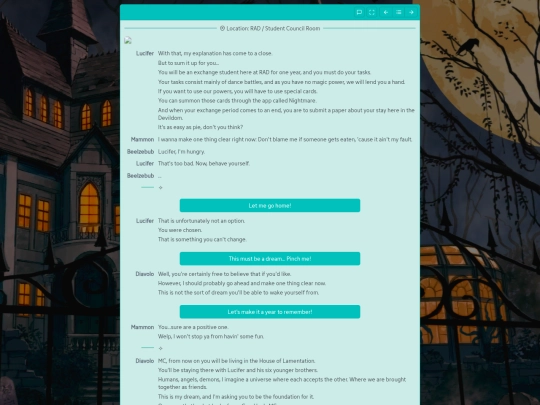Click line about using special cards
Viewport: 540px width, 405px height.
(x=238, y=91)
